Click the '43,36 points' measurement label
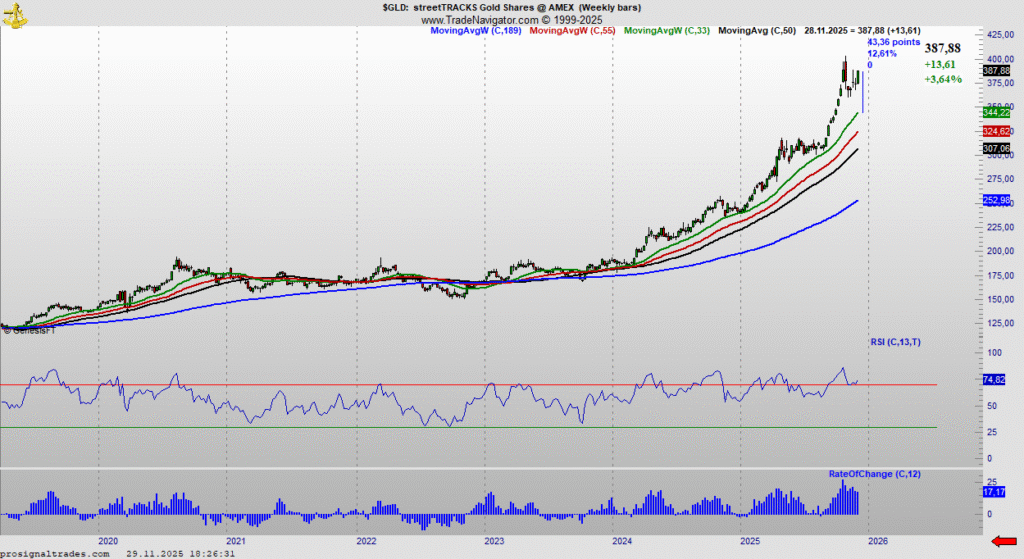The image size is (1024, 559). tap(893, 42)
